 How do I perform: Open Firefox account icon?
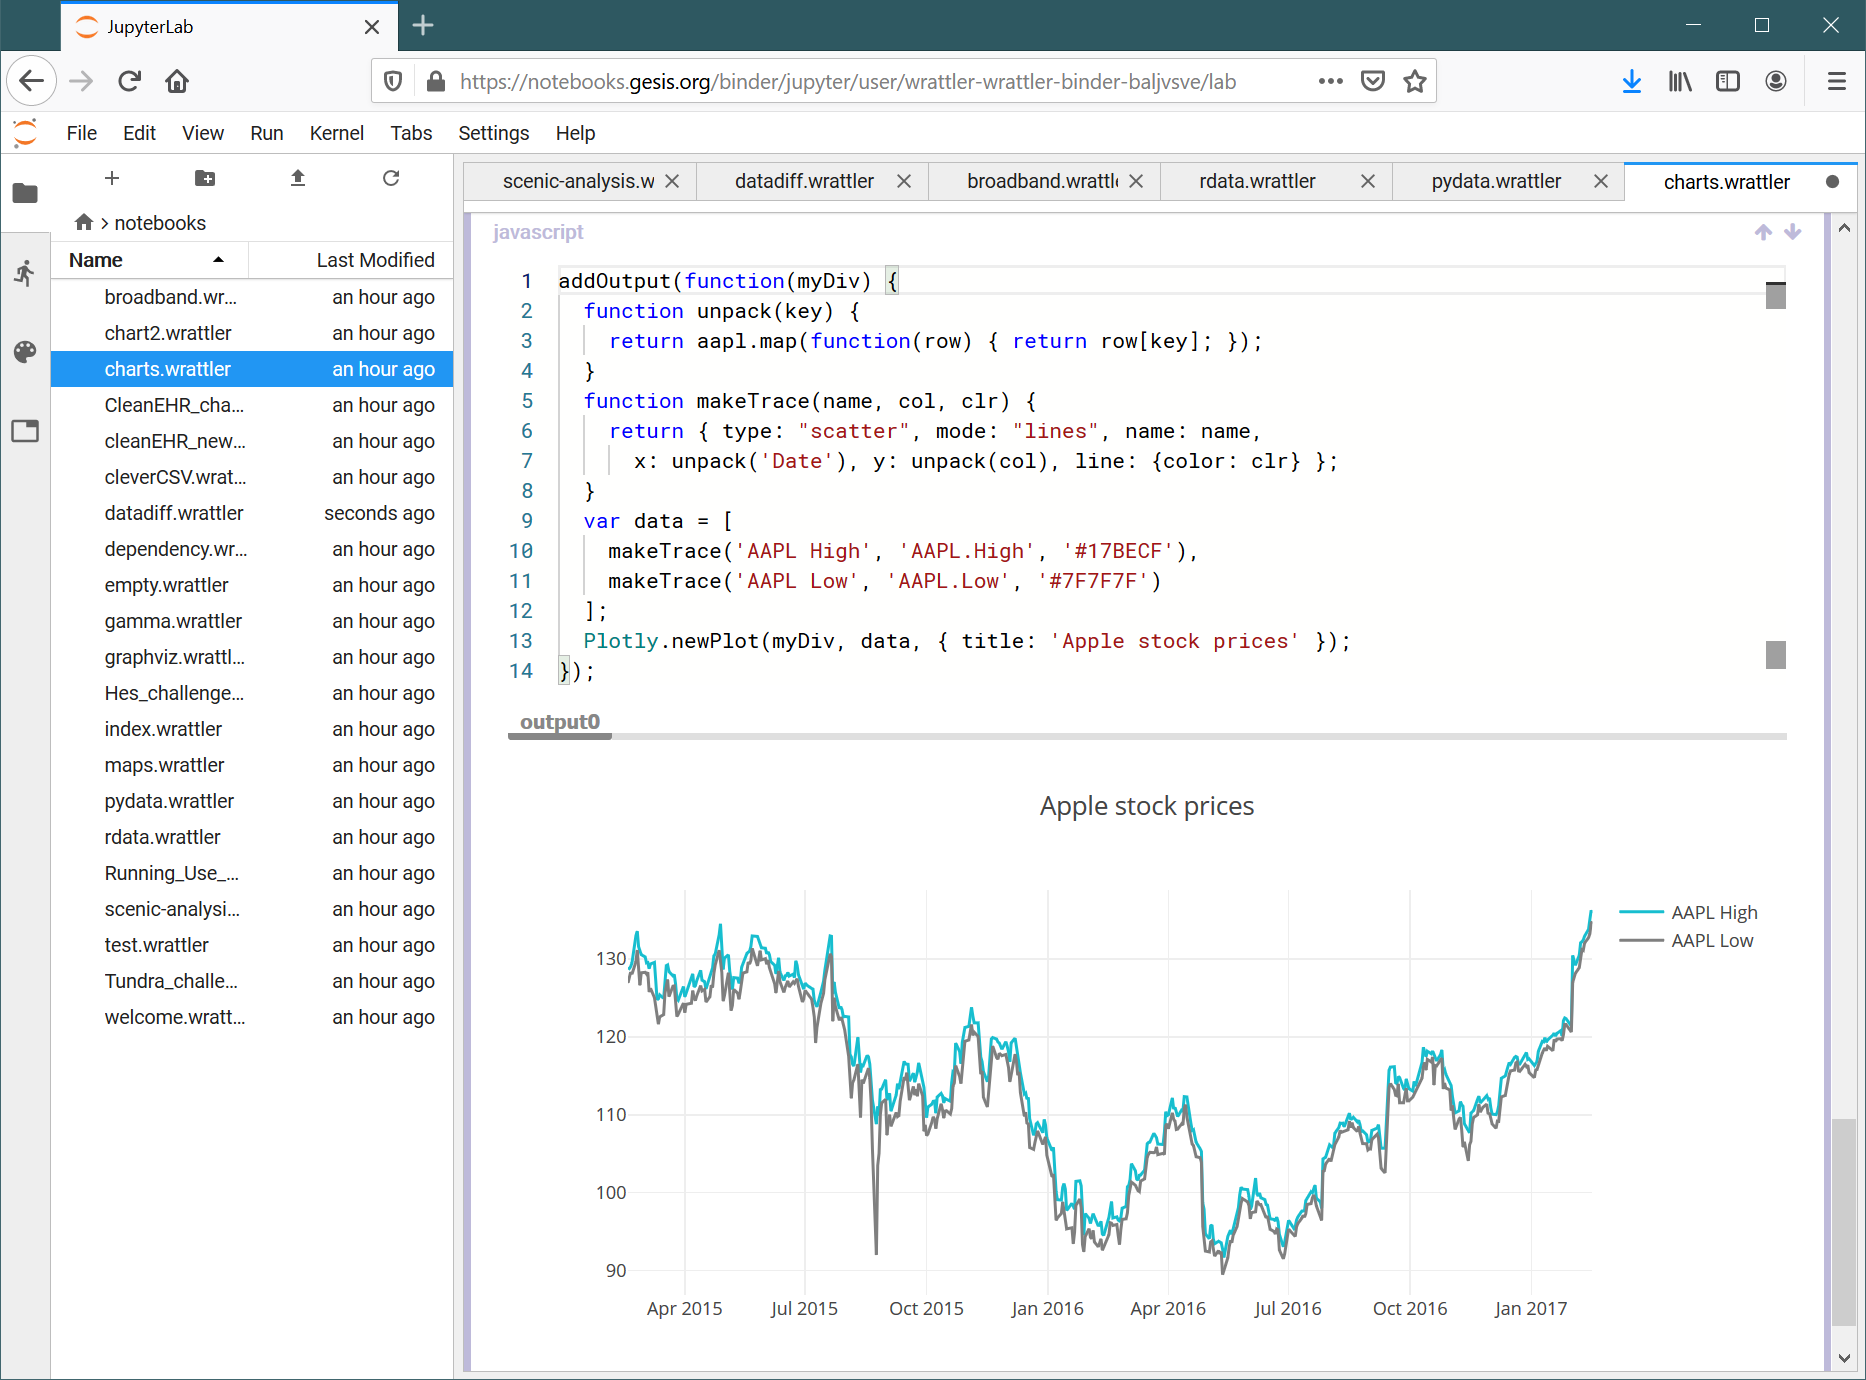pyautogui.click(x=1776, y=81)
